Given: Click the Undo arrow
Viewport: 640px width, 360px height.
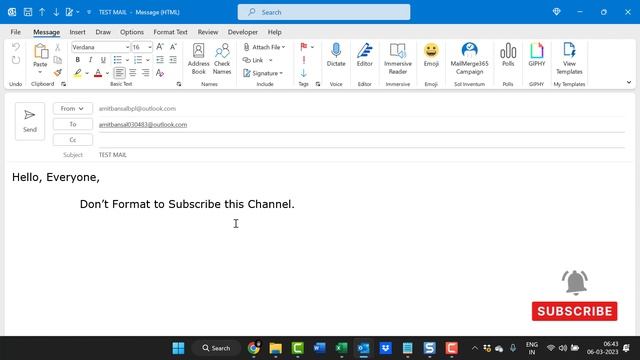Looking at the screenshot, I should coord(16,47).
